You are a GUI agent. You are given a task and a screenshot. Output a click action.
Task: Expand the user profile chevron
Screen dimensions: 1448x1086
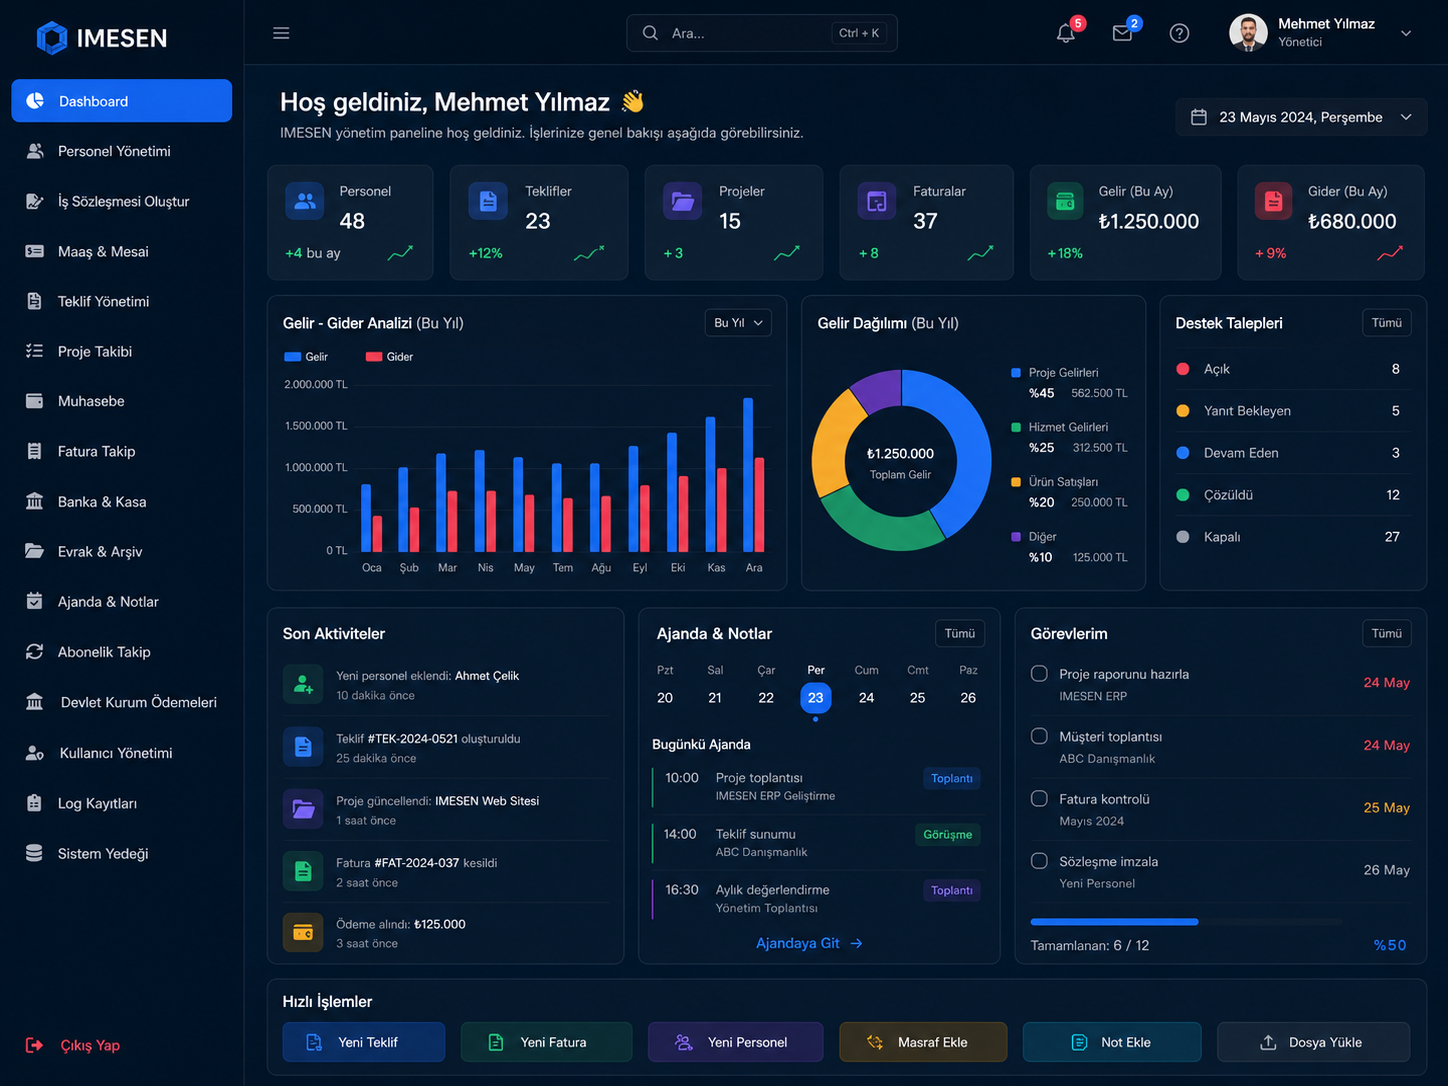[1406, 33]
